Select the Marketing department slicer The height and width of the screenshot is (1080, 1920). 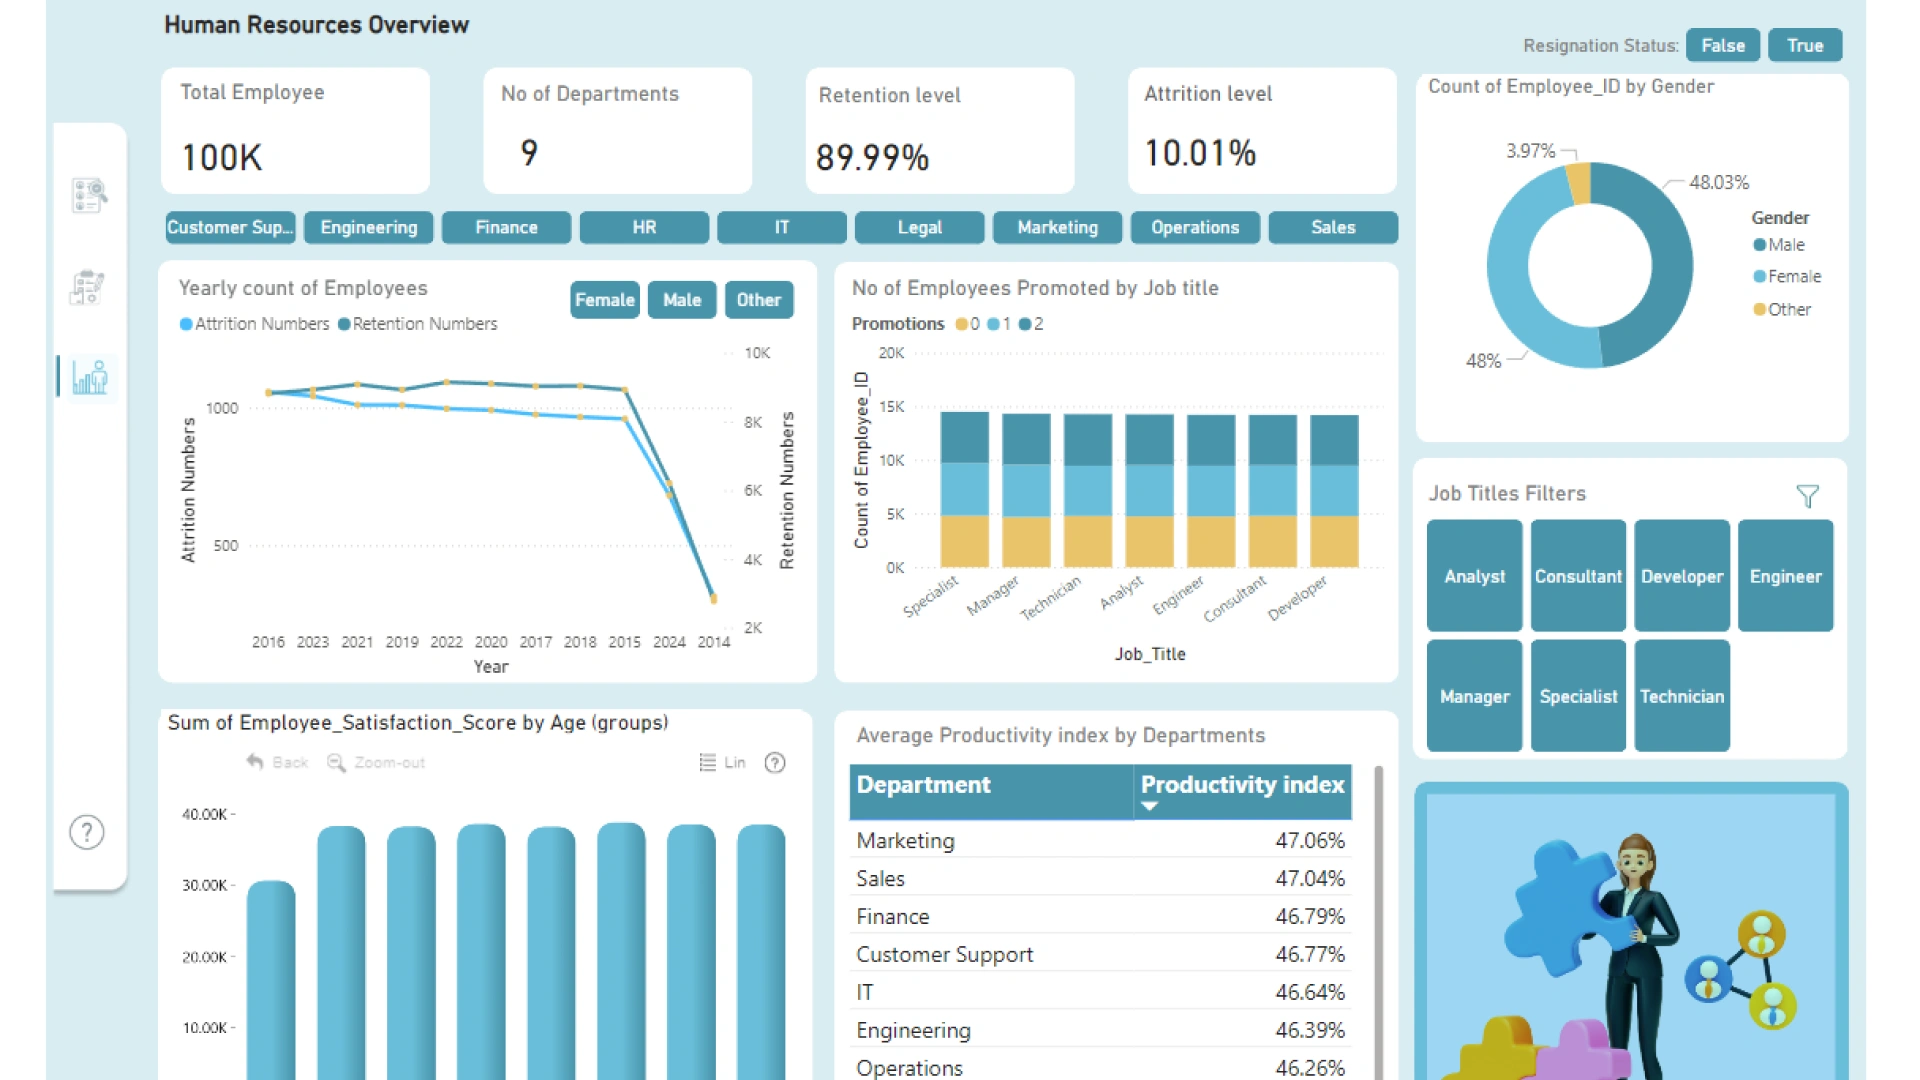tap(1058, 227)
